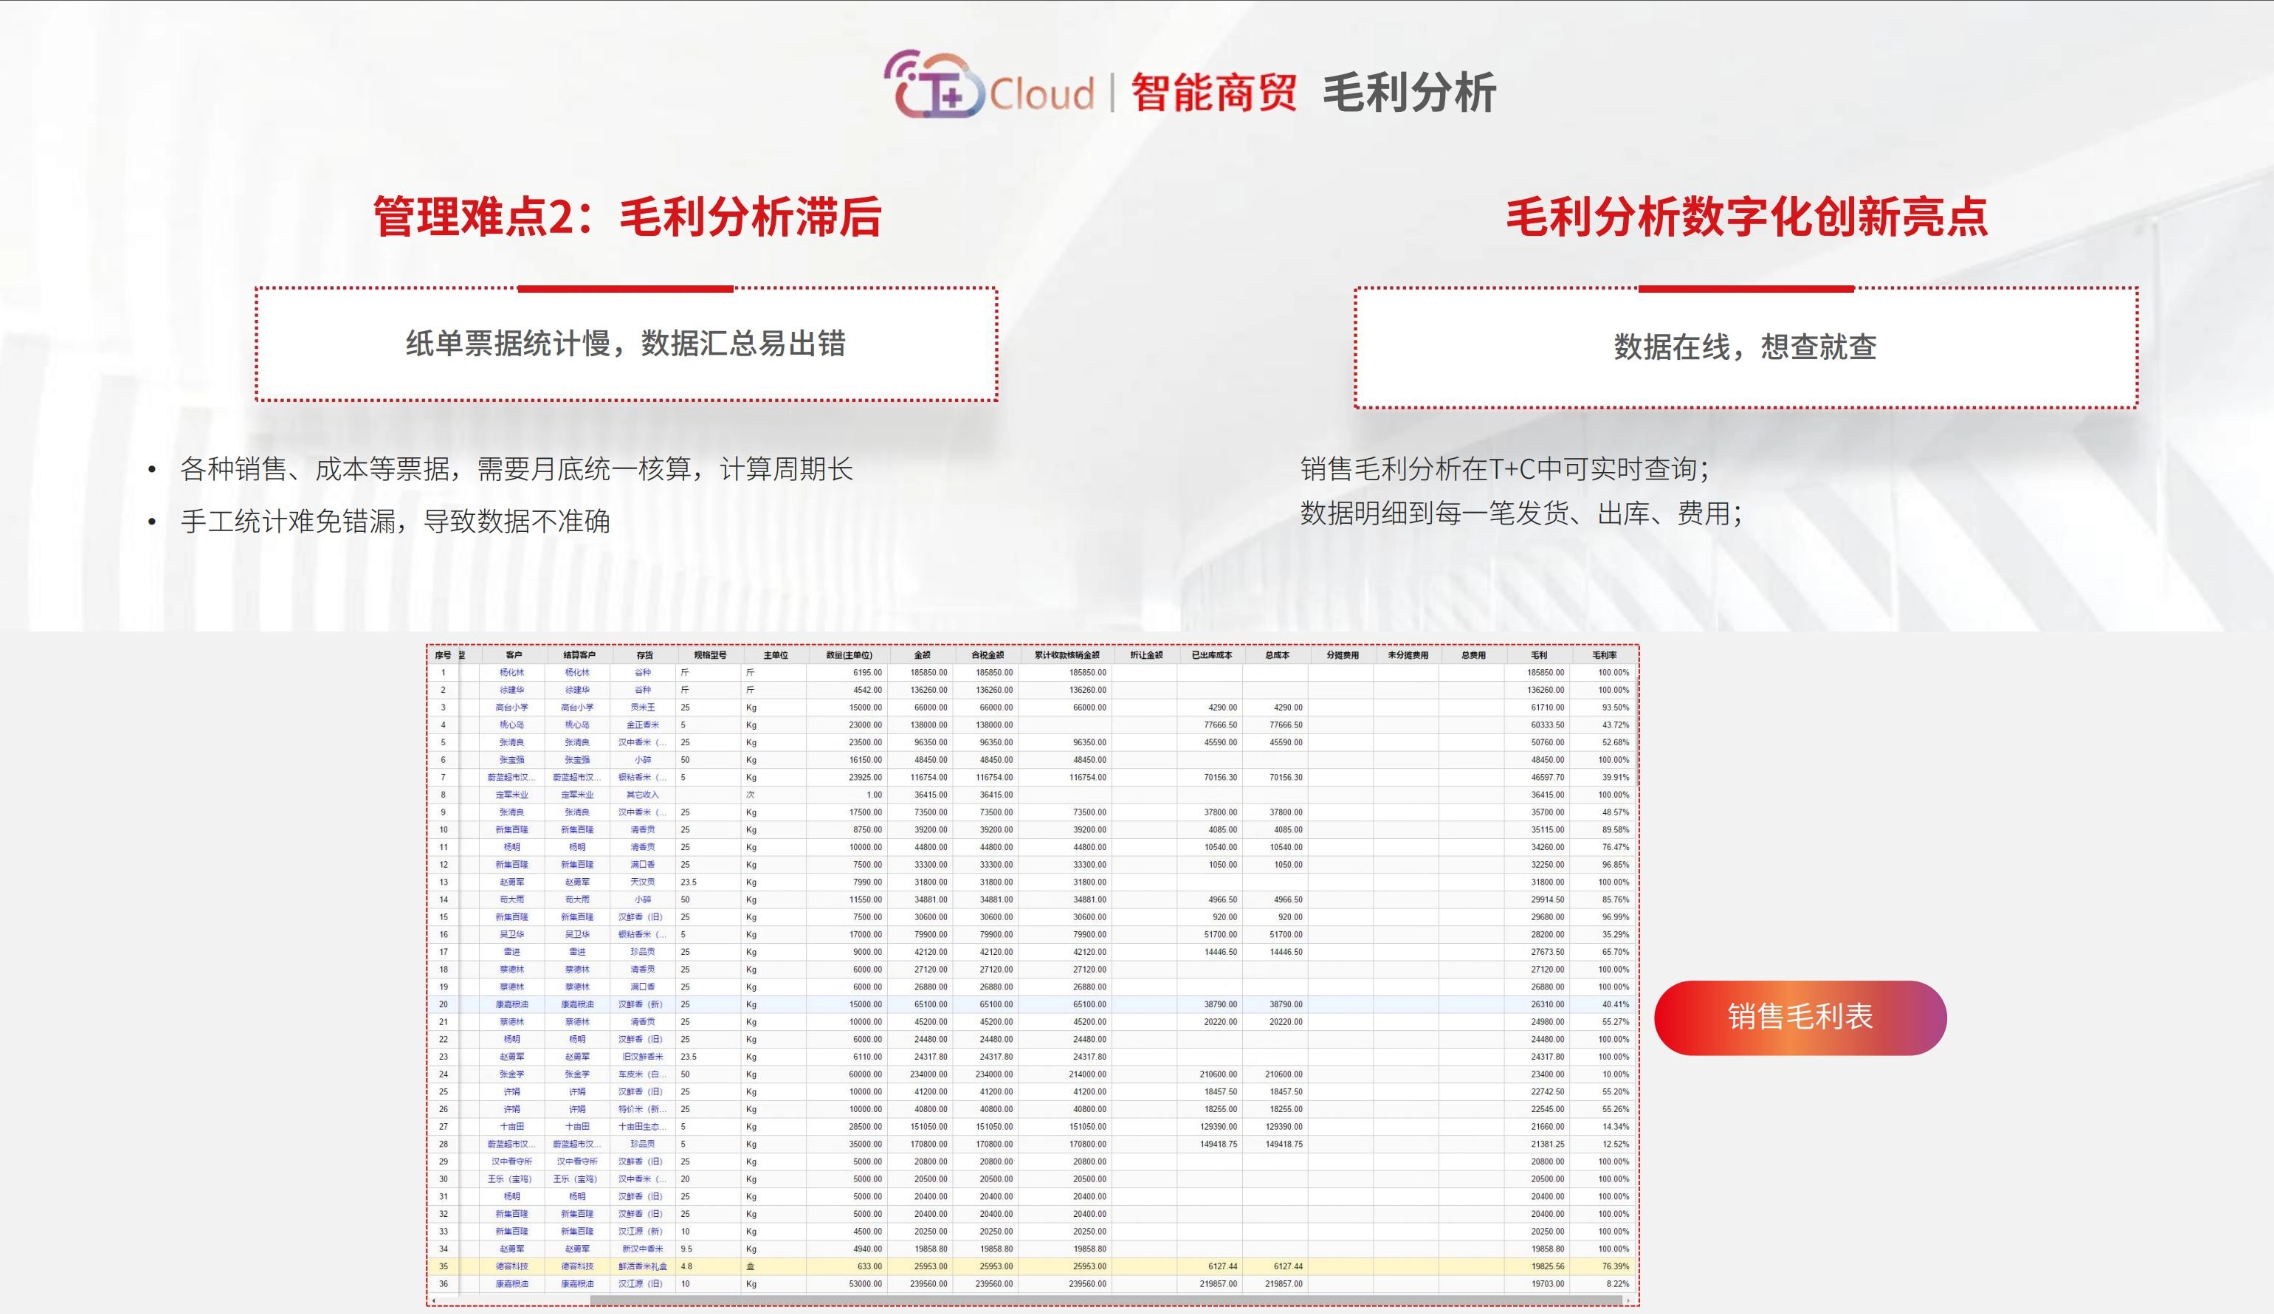The height and width of the screenshot is (1314, 2274).
Task: Open customer link 高台小学 in row 3
Action: click(x=512, y=708)
